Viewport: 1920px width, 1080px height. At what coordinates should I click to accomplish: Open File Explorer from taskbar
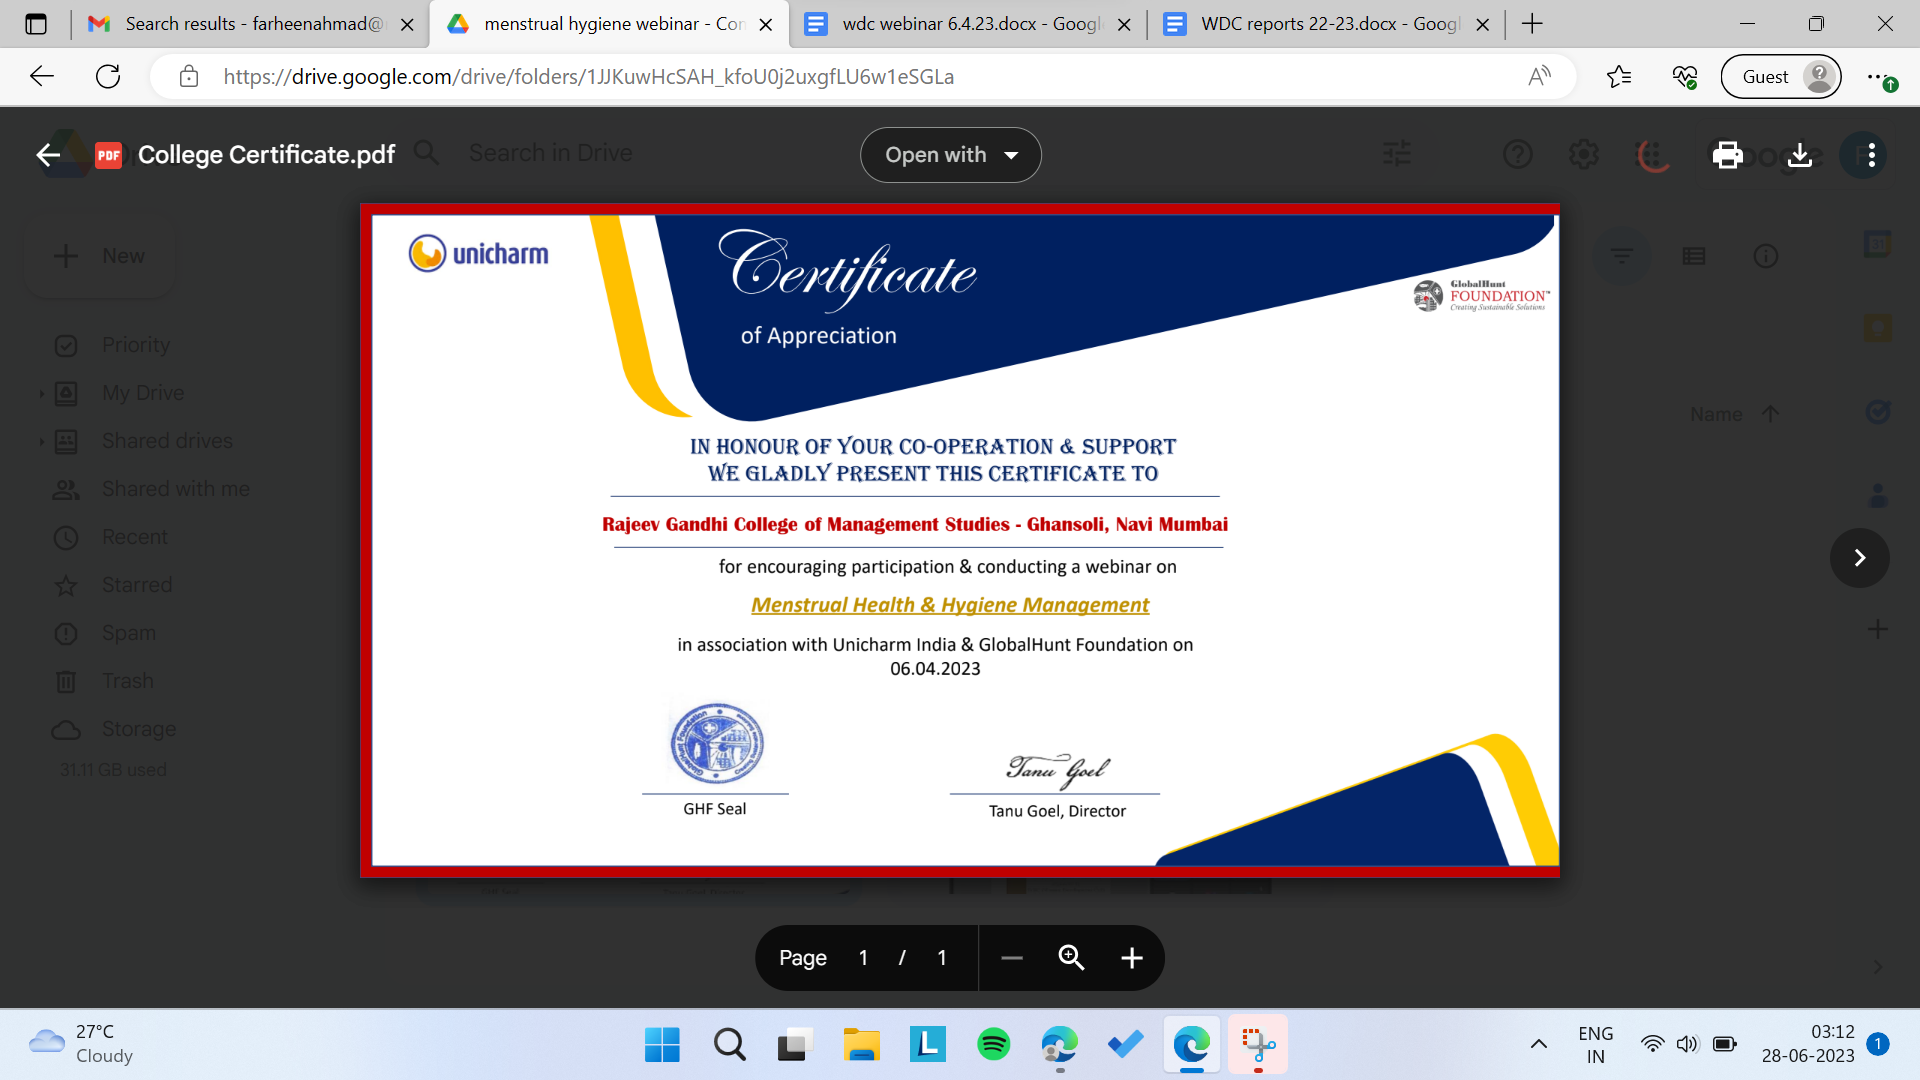(861, 1045)
